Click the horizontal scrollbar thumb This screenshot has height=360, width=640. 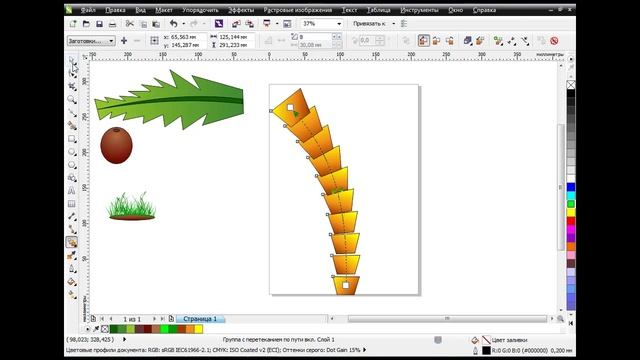coord(447,319)
